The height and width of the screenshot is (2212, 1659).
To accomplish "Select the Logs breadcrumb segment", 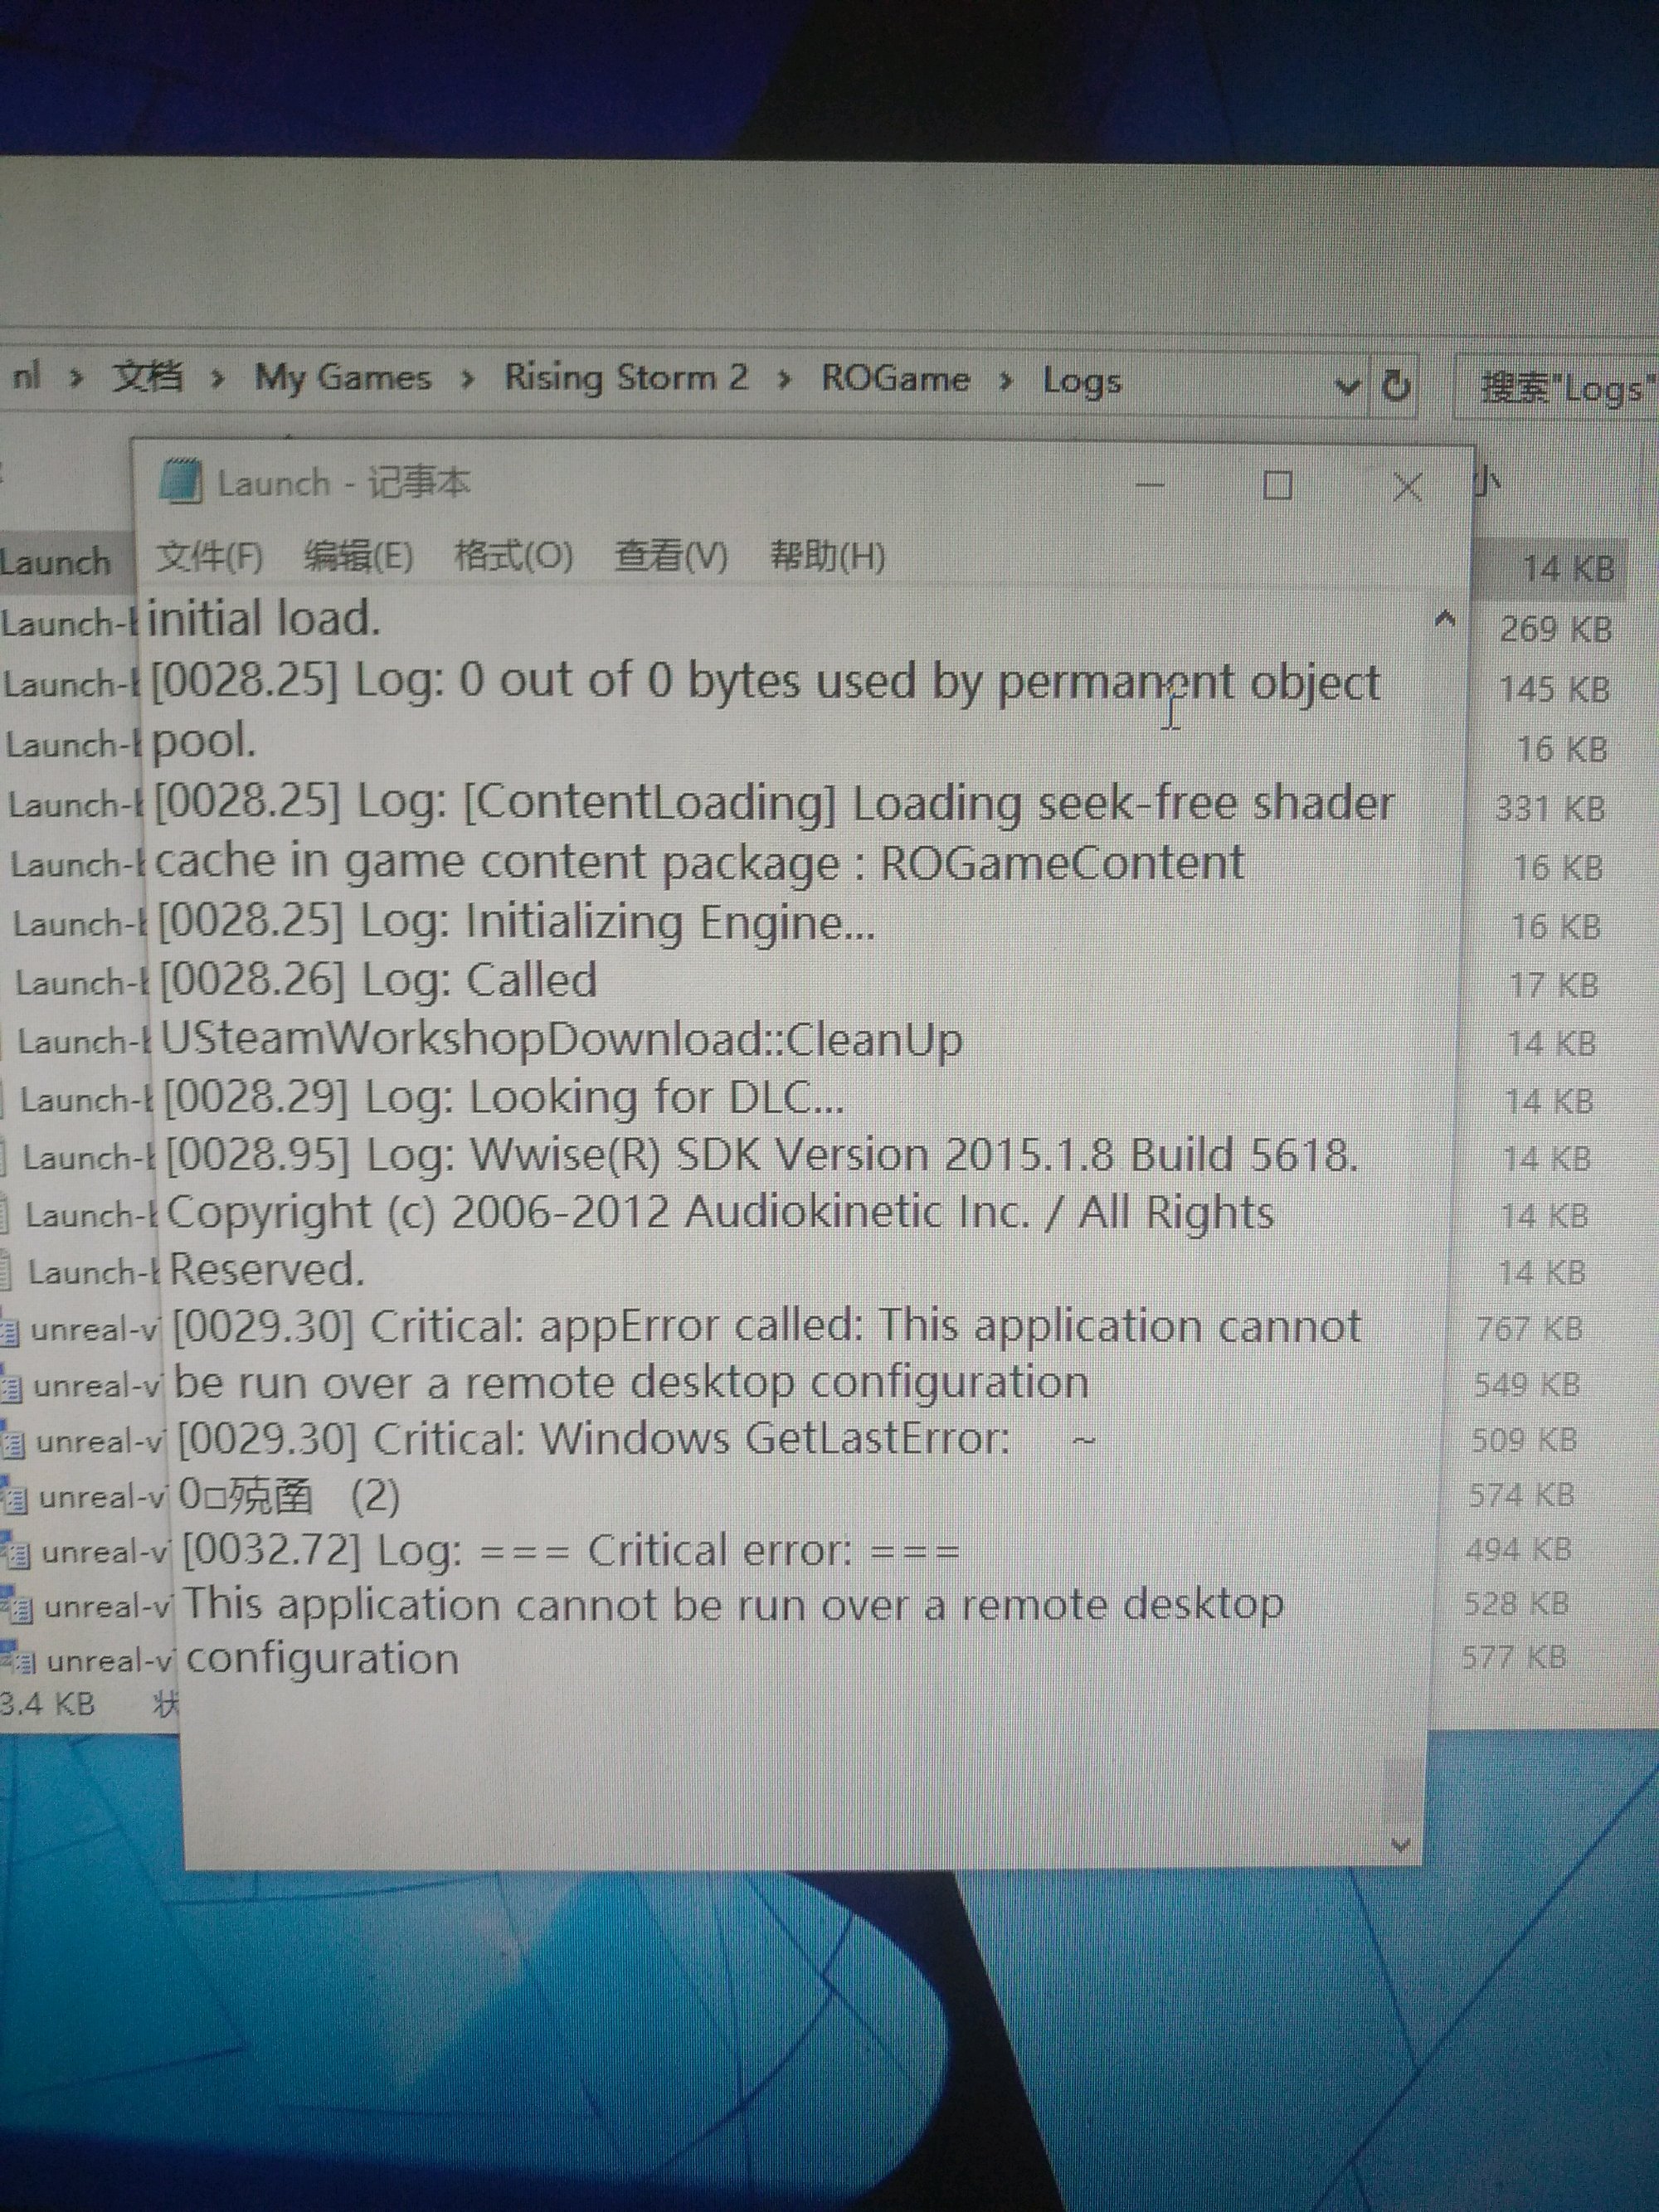I will click(1081, 381).
